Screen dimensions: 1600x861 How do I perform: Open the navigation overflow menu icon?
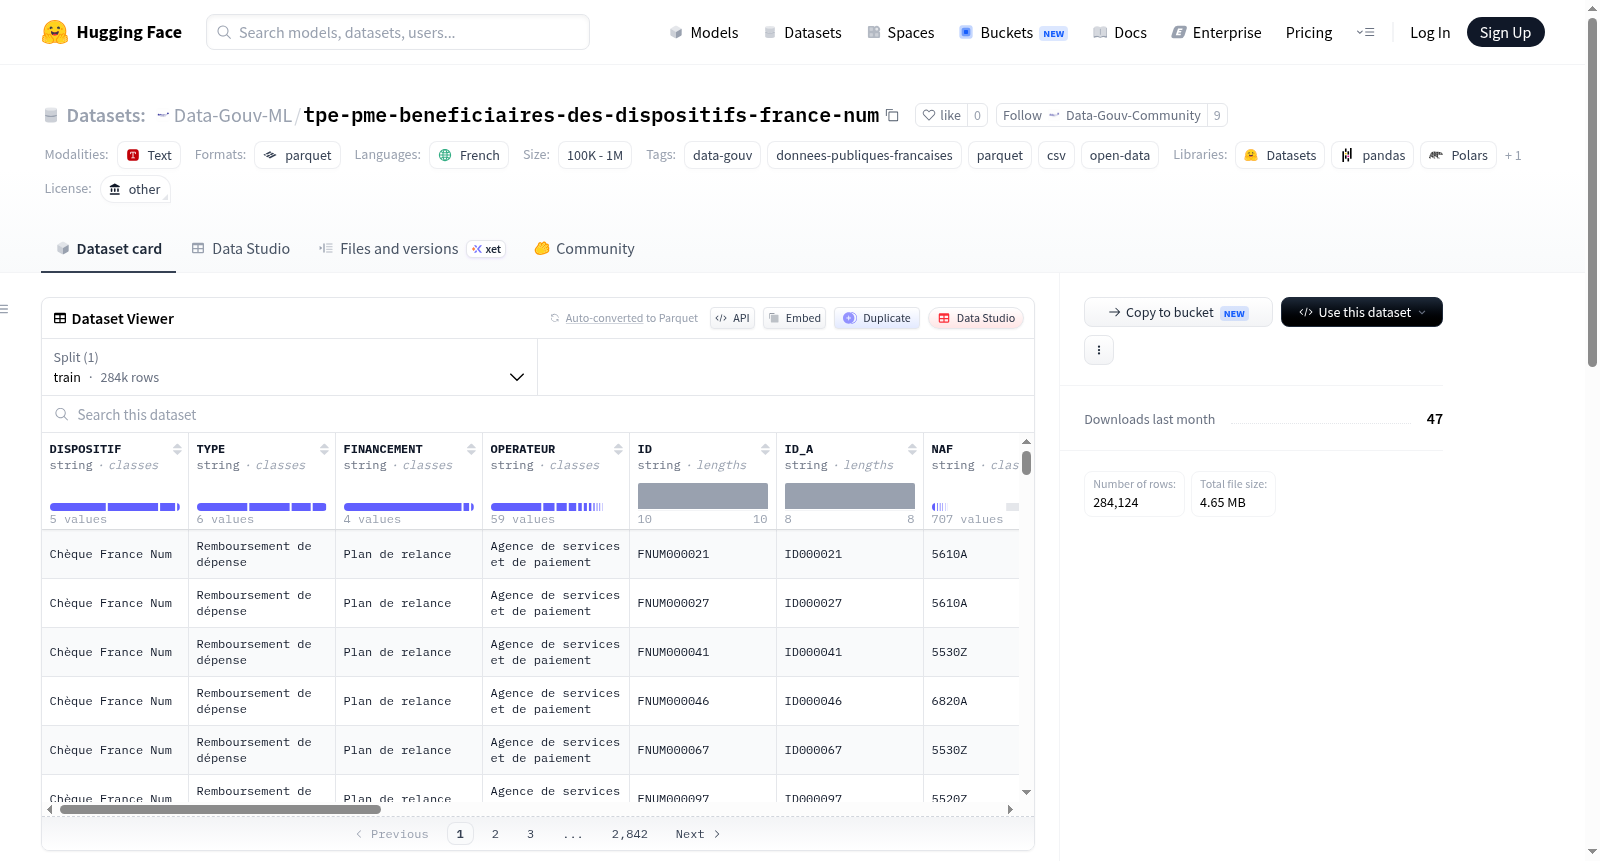pyautogui.click(x=1365, y=33)
